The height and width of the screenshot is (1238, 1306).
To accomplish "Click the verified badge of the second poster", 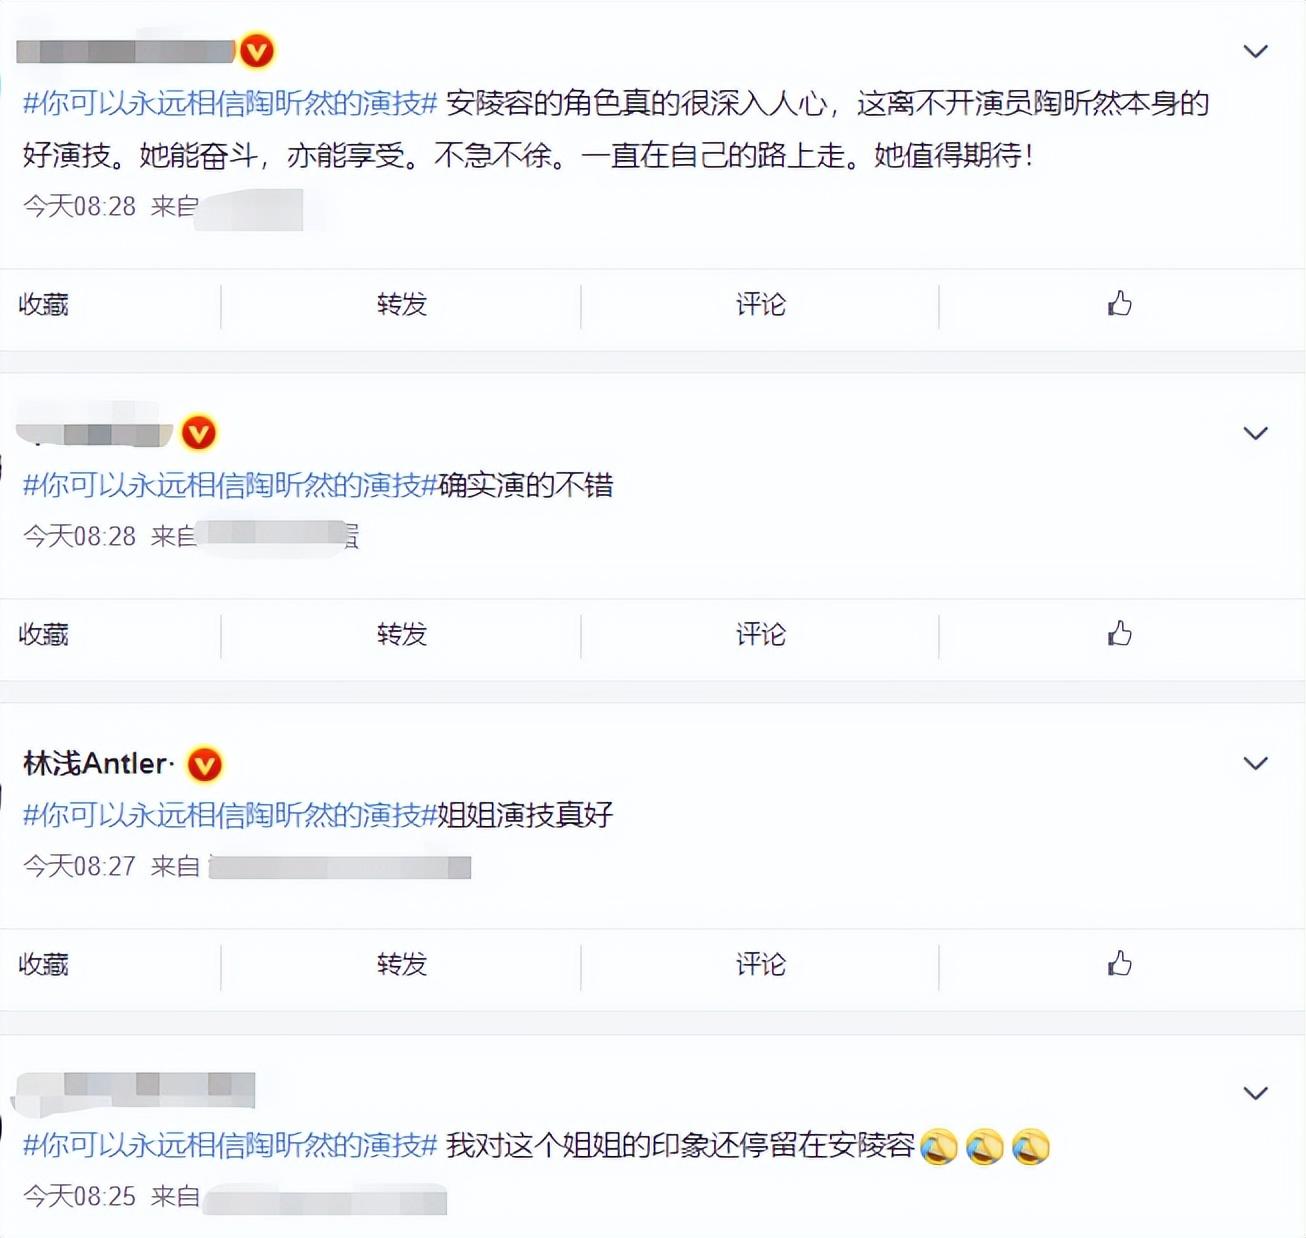I will click(199, 433).
